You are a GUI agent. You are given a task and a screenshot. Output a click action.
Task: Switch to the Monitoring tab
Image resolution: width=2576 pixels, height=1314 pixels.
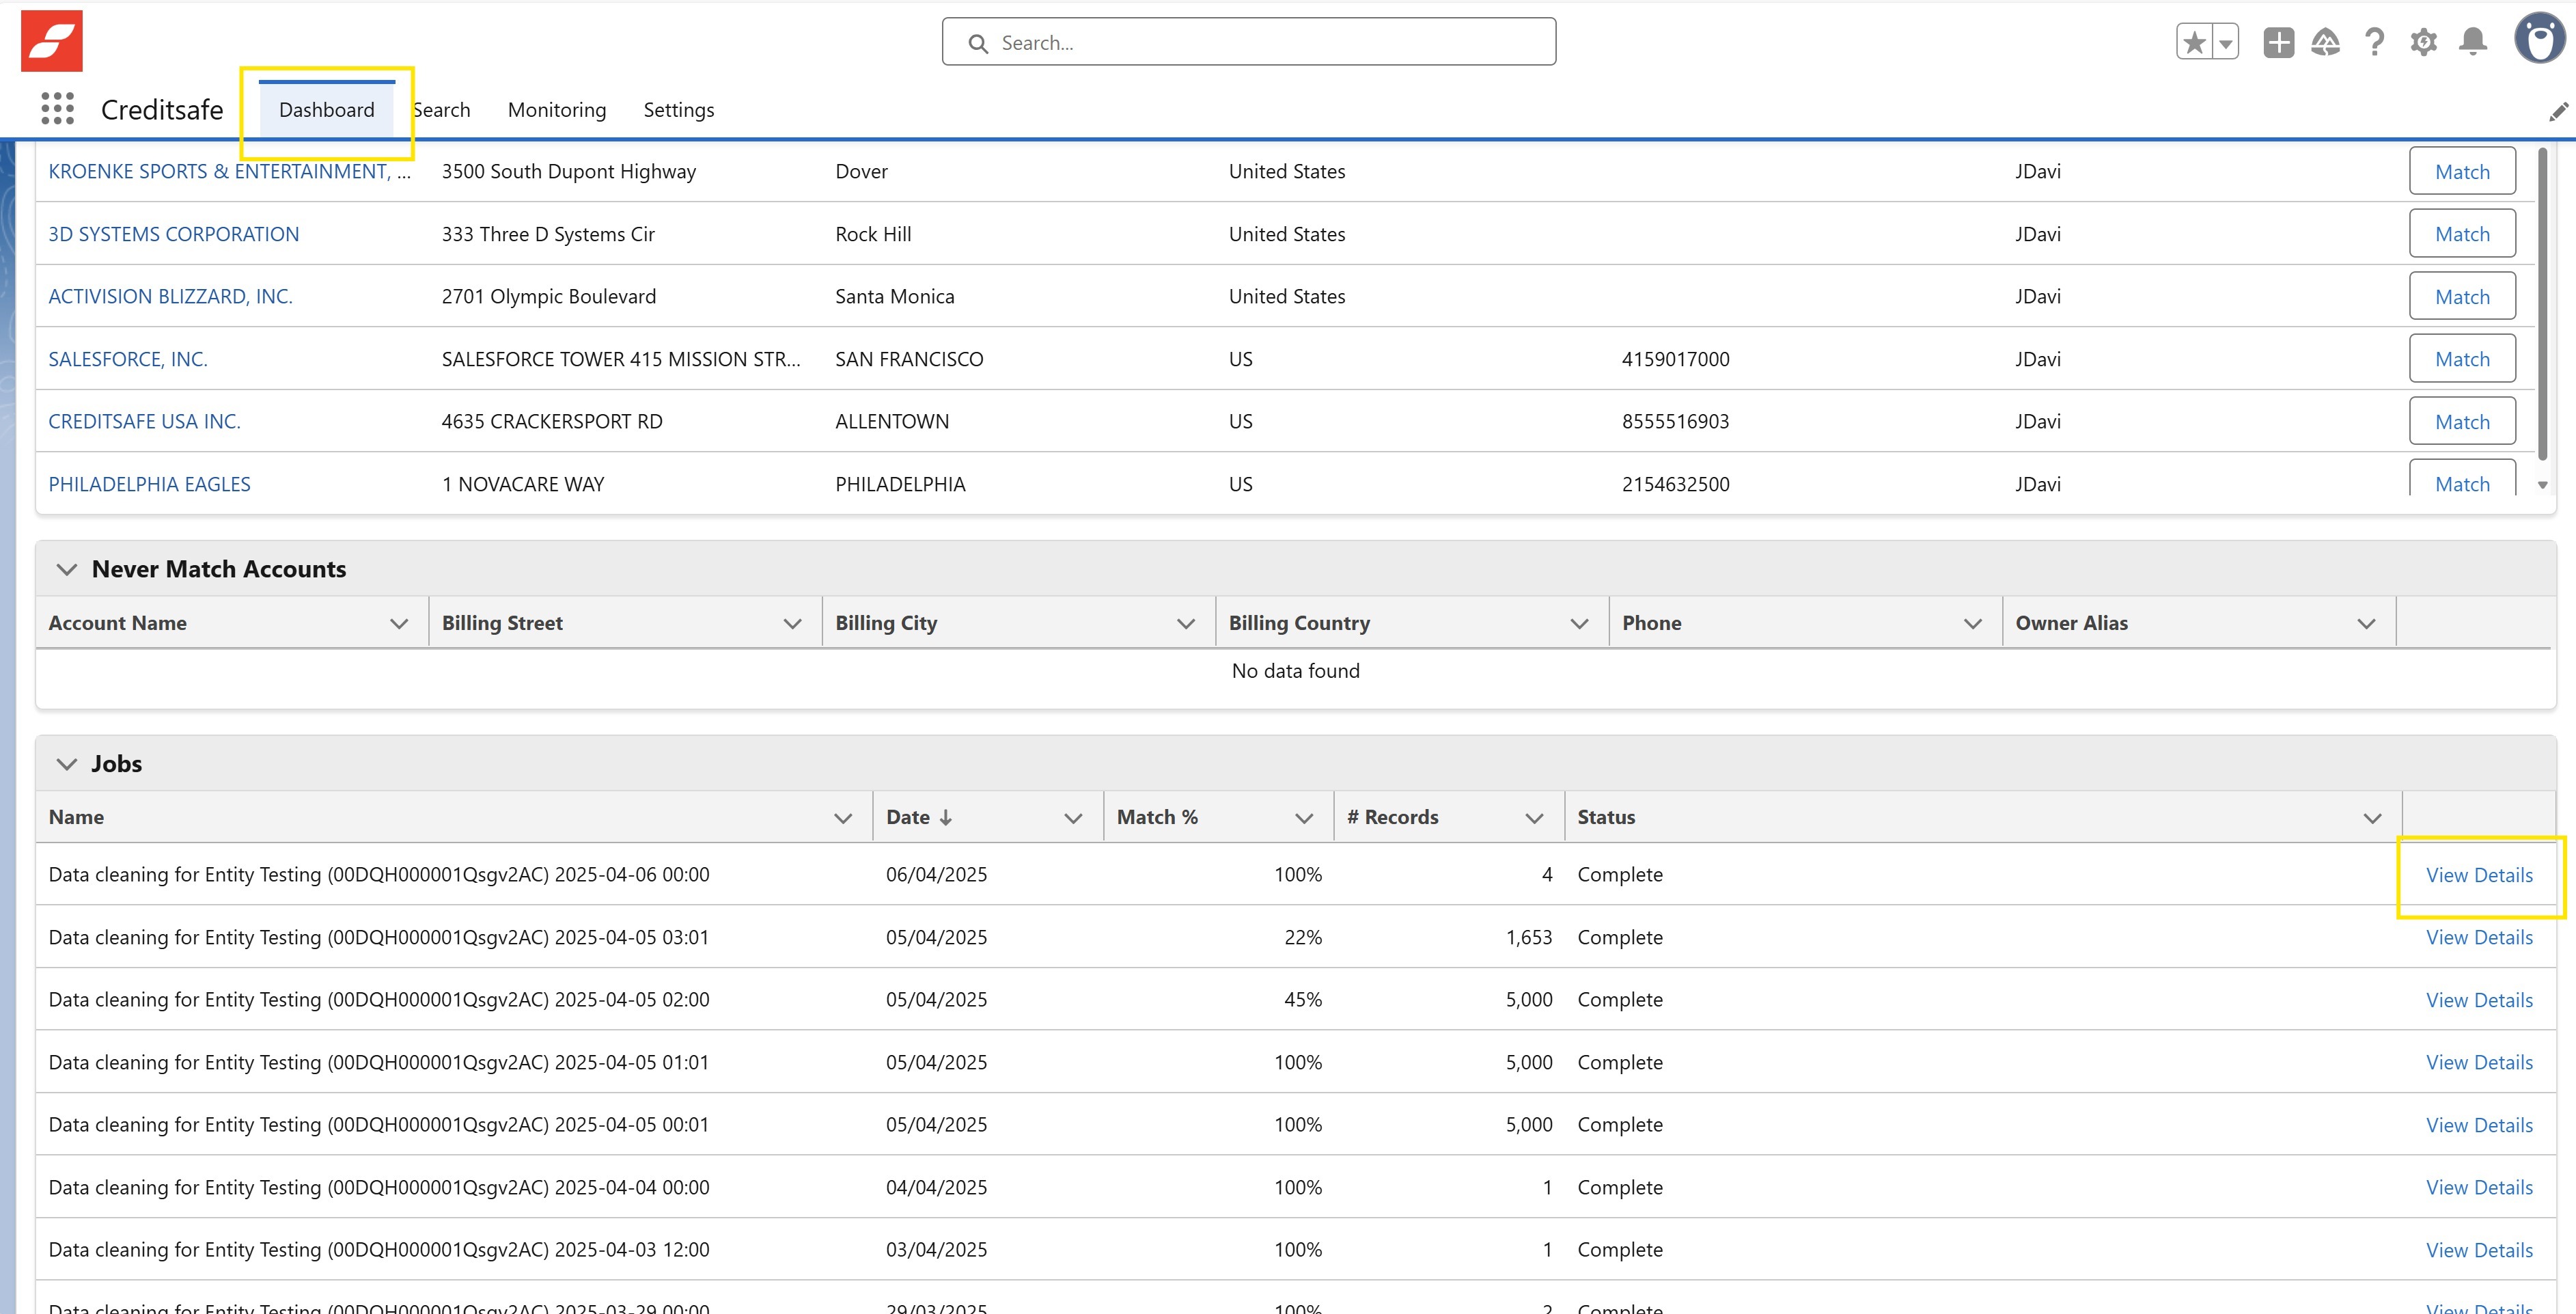coord(556,110)
